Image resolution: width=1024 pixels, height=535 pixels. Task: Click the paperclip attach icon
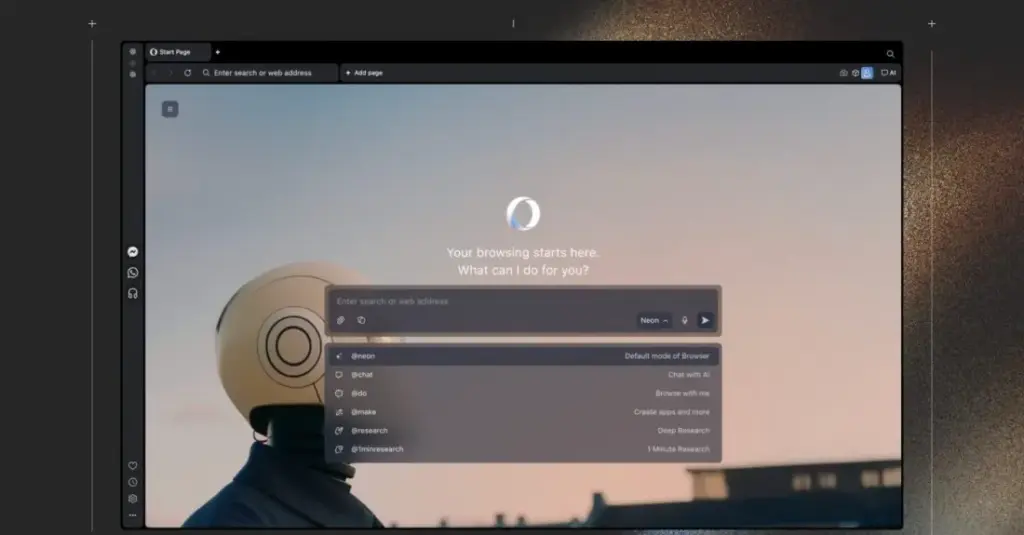[x=341, y=320]
